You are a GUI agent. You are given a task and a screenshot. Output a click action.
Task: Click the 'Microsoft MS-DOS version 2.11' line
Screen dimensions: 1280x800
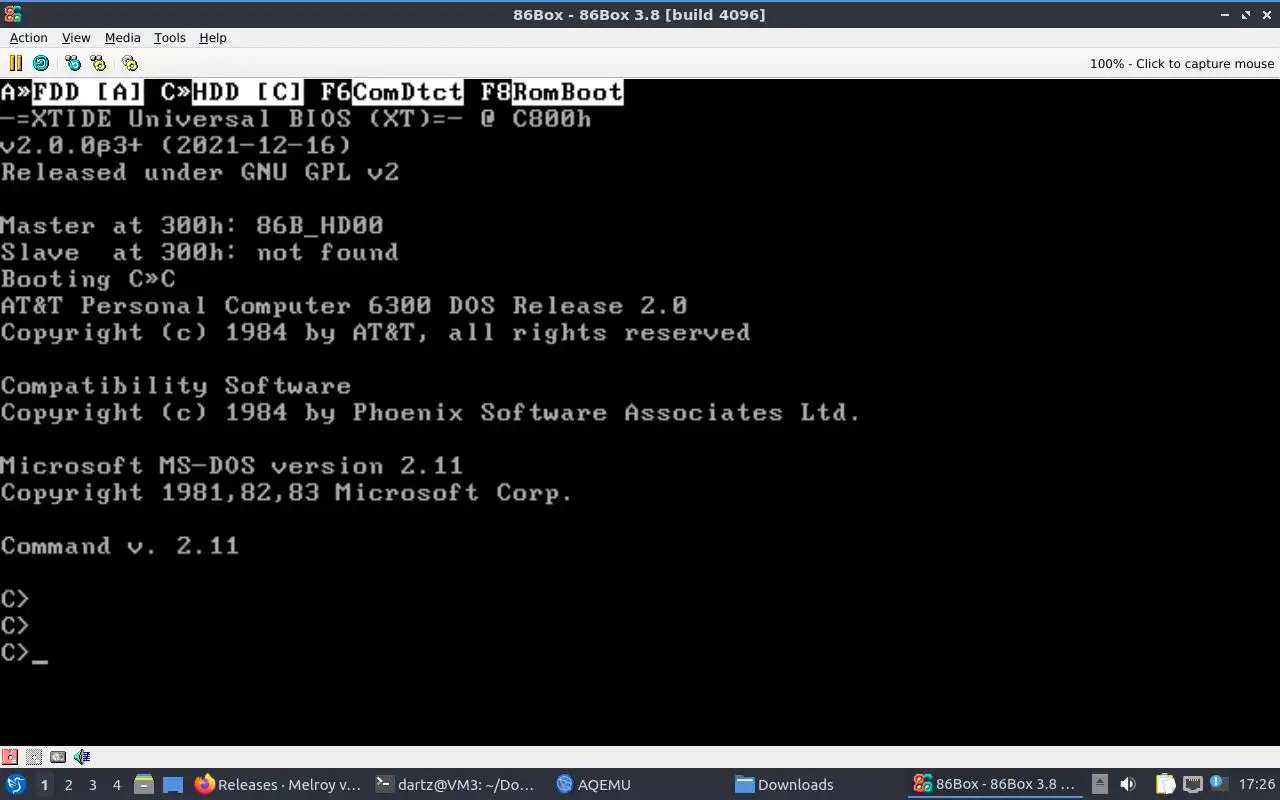pos(232,466)
